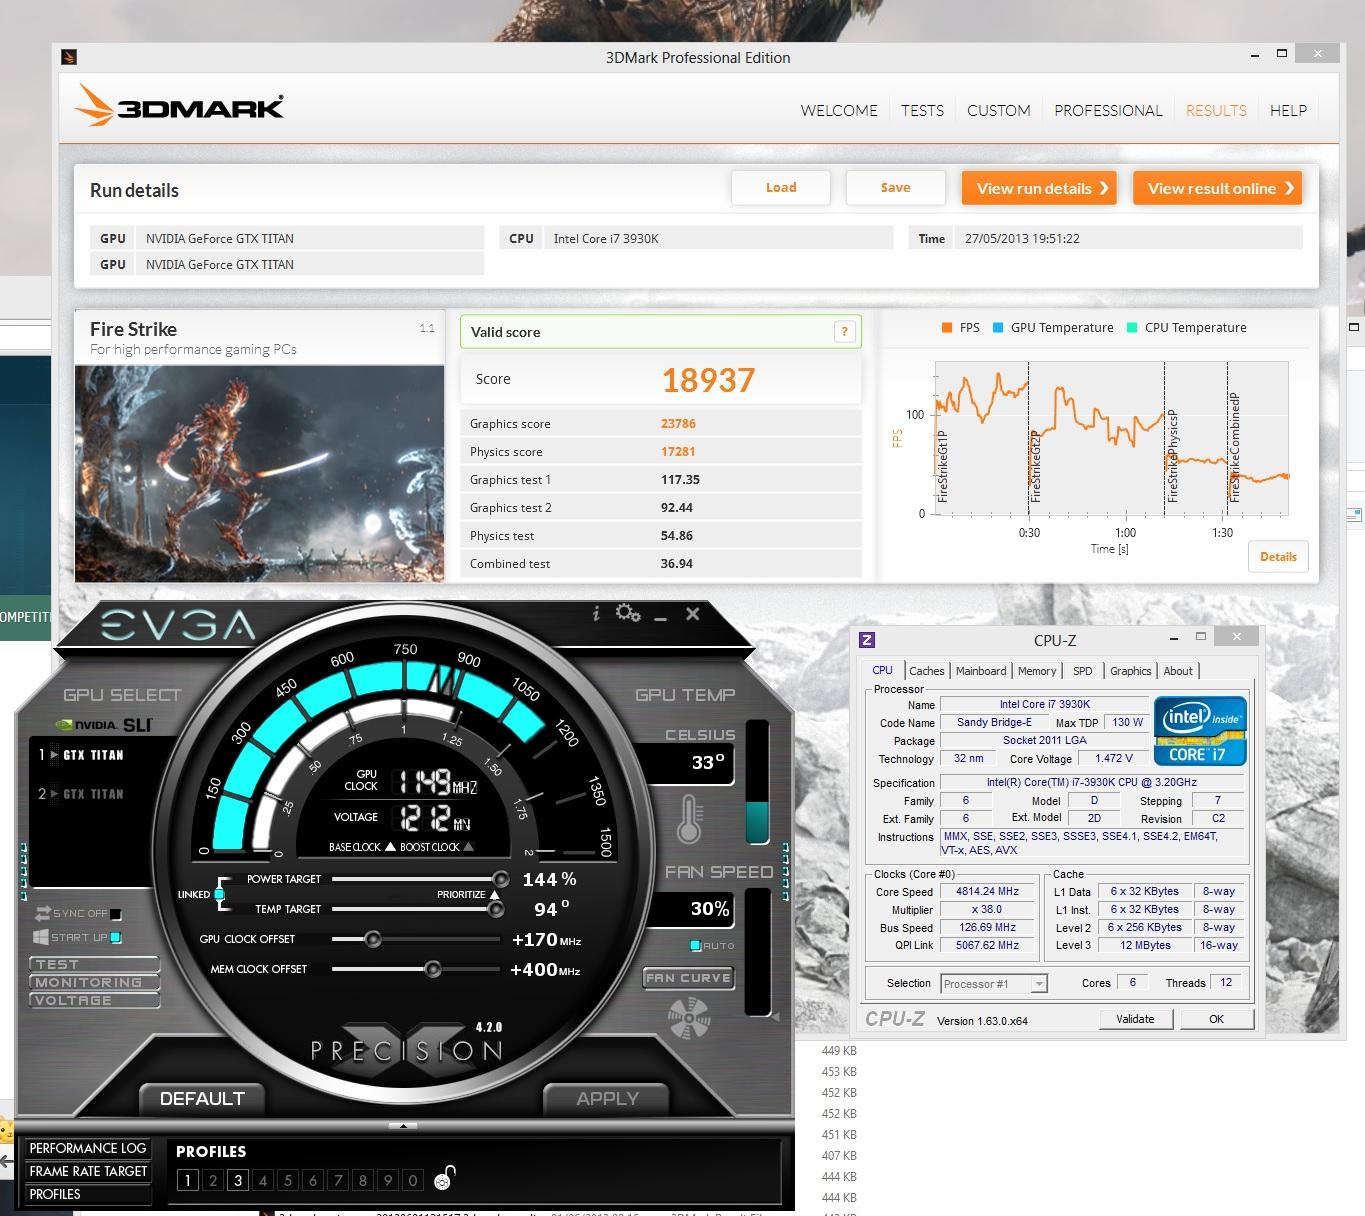Viewport: 1365px width, 1216px height.
Task: Switch to the Custom tab
Action: tap(998, 110)
